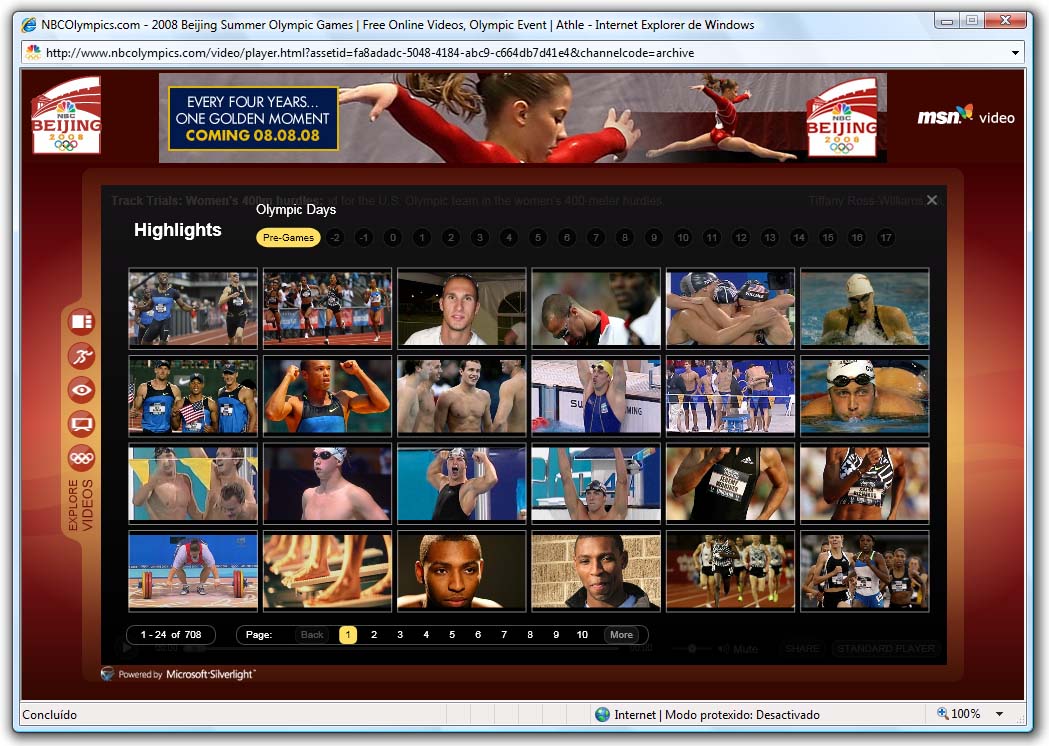This screenshot has width=1049, height=746.
Task: Choose Olympic day 17
Action: point(886,238)
